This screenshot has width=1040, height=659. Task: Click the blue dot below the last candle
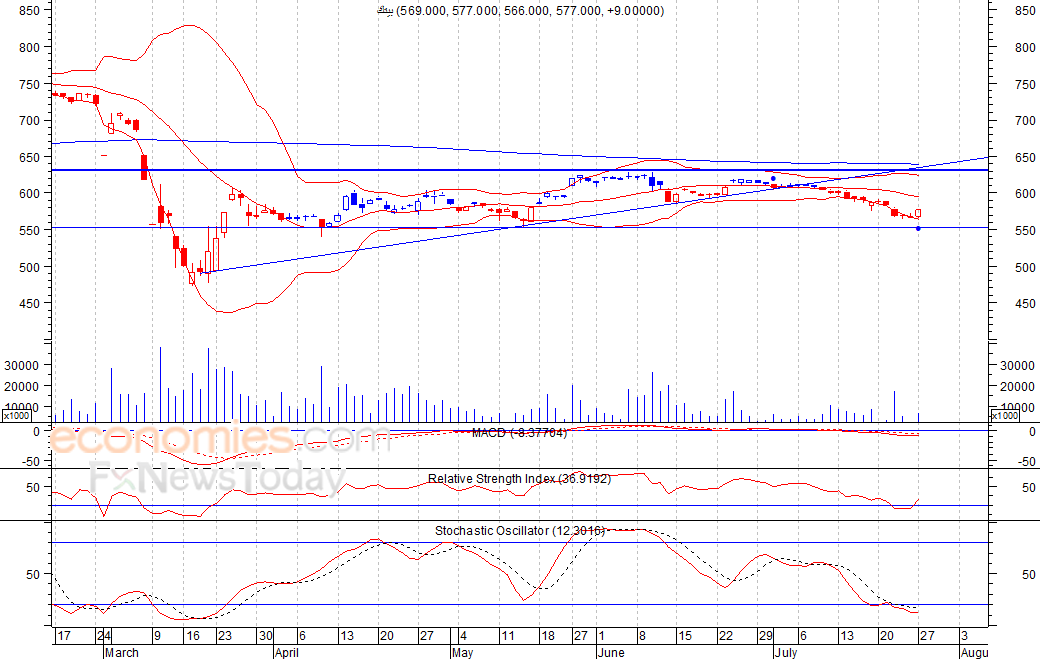[918, 229]
